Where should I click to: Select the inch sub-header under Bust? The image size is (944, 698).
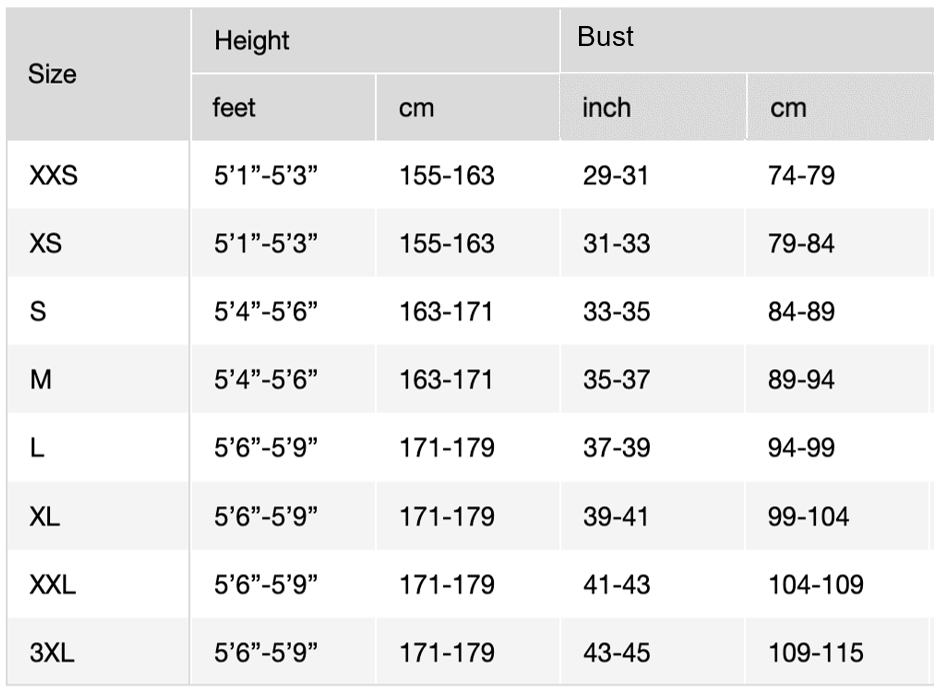607,107
